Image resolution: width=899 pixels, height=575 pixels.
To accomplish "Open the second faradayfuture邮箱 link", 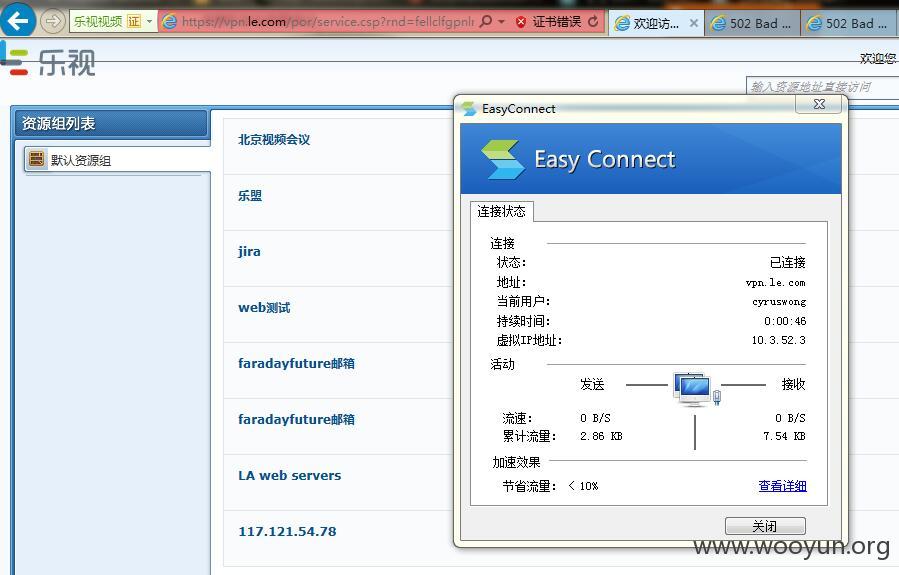I will (296, 419).
